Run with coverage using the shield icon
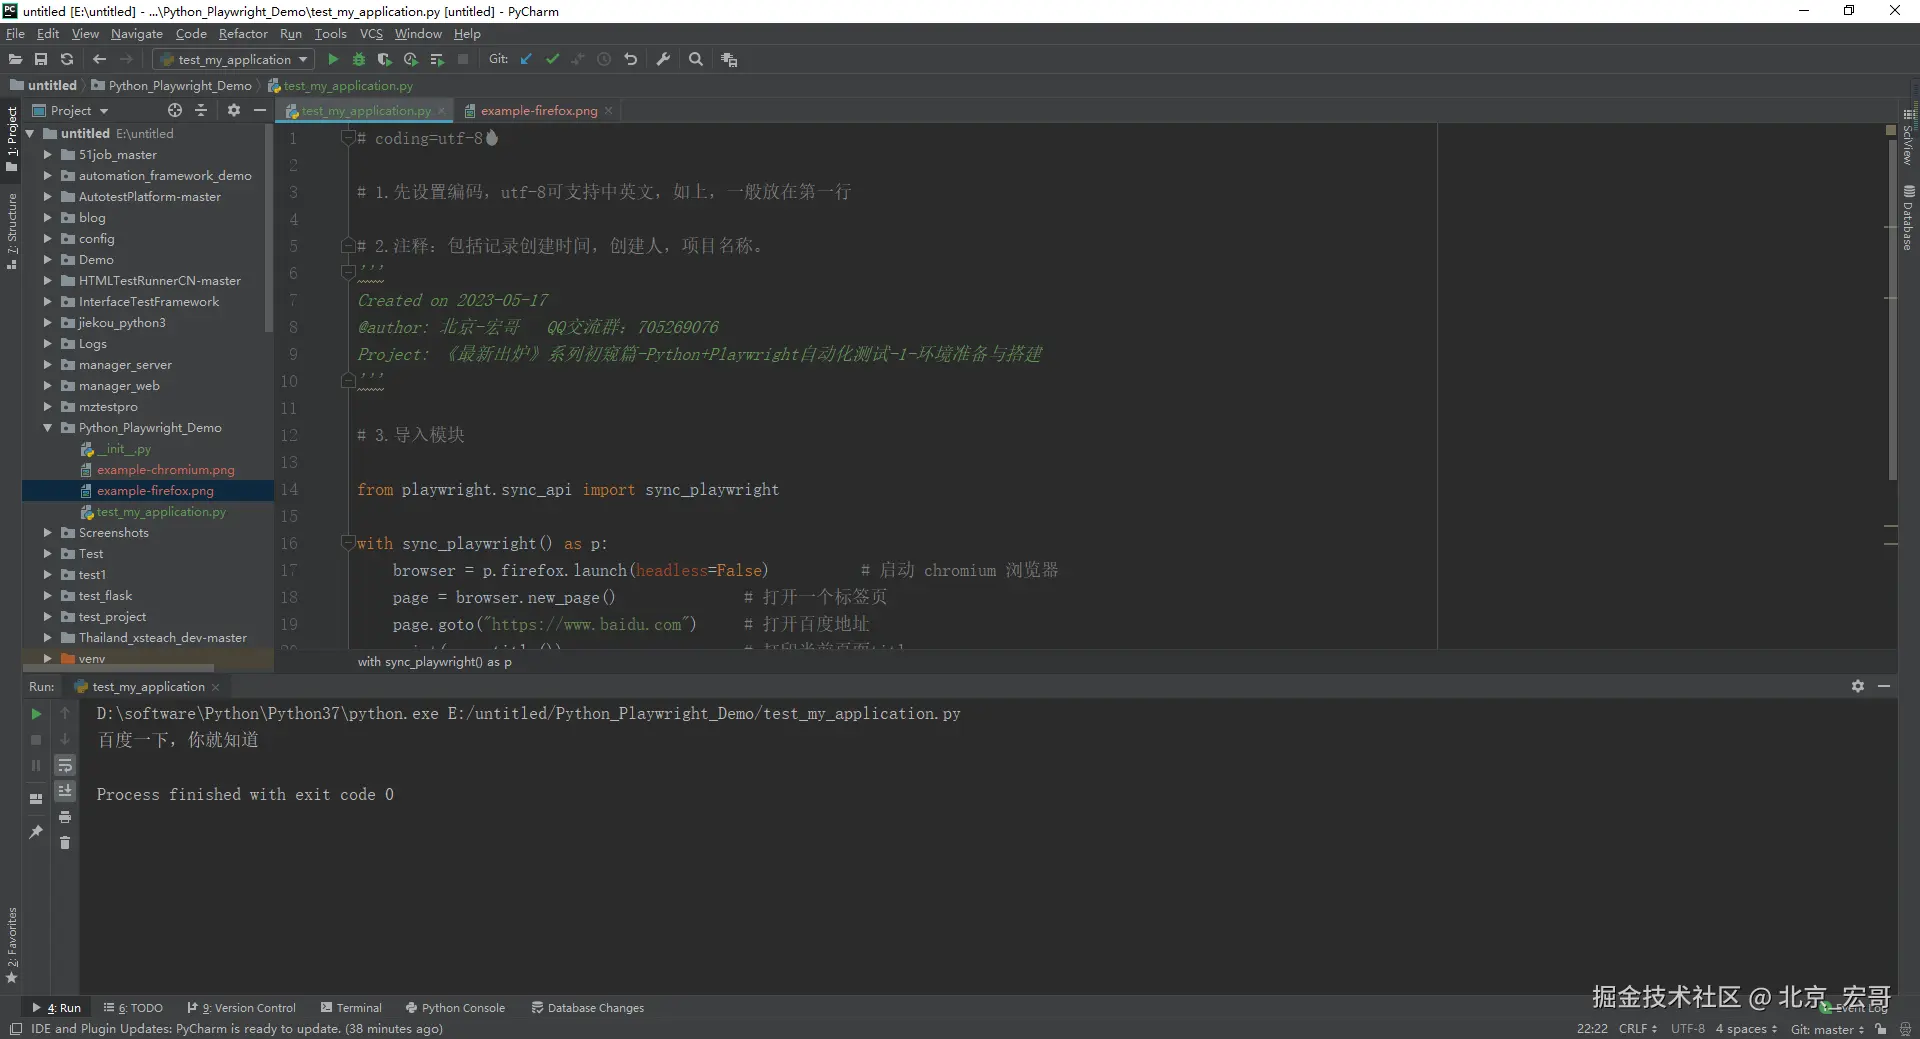This screenshot has height=1039, width=1920. click(384, 60)
